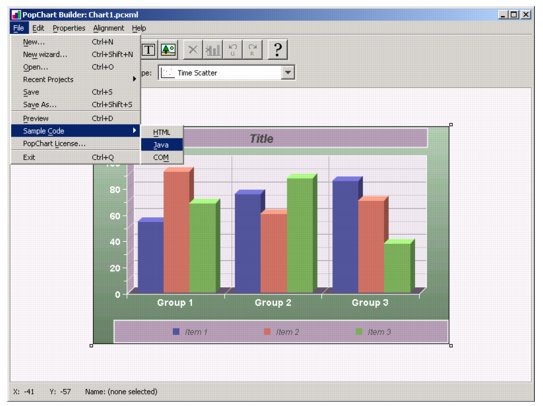Open help with the question mark icon

277,50
